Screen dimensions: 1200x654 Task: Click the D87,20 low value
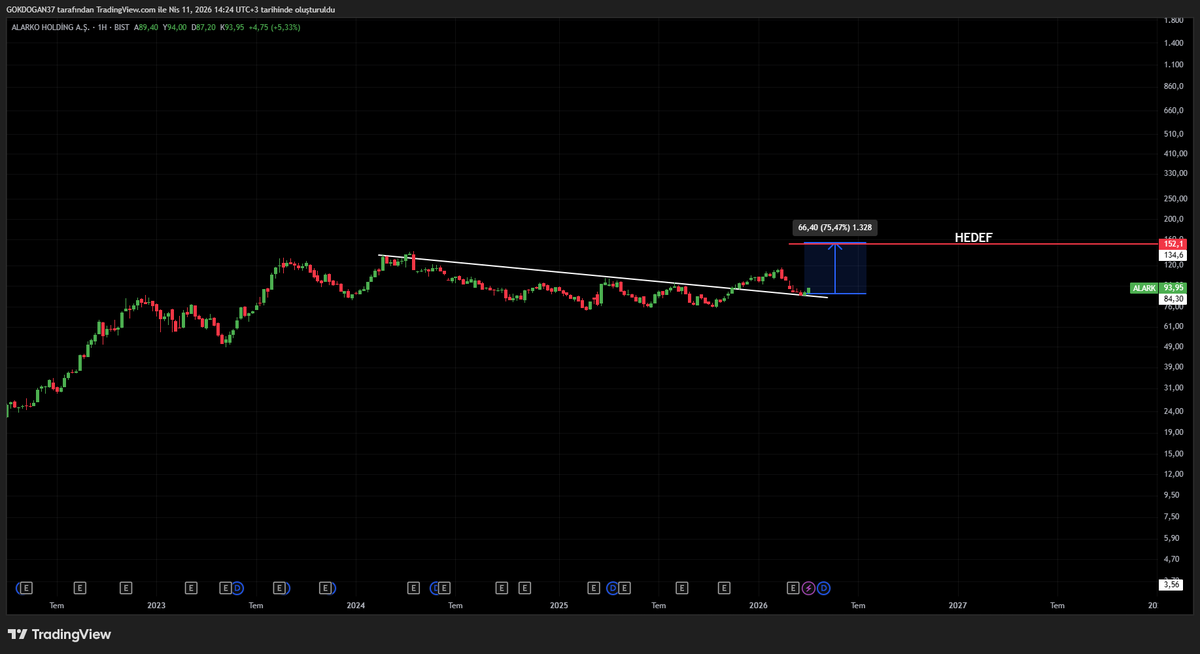[204, 27]
